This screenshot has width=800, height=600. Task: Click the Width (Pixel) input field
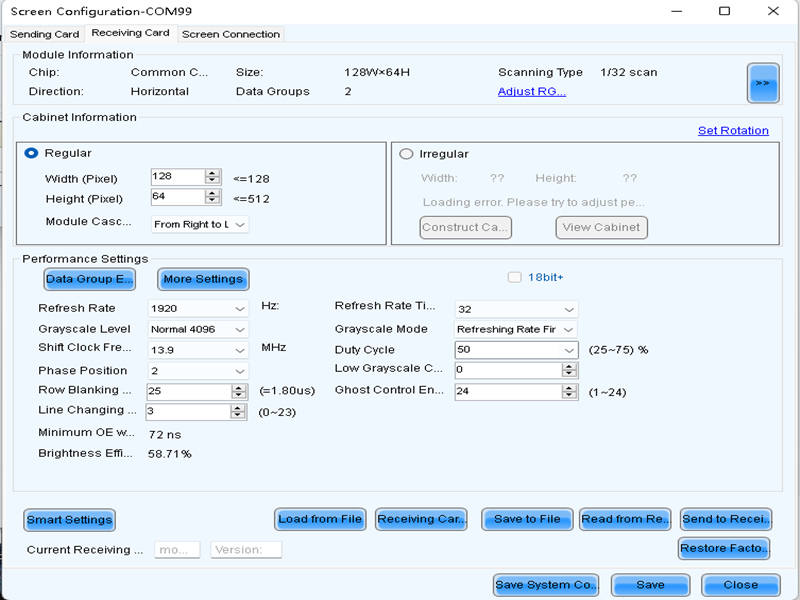(176, 177)
